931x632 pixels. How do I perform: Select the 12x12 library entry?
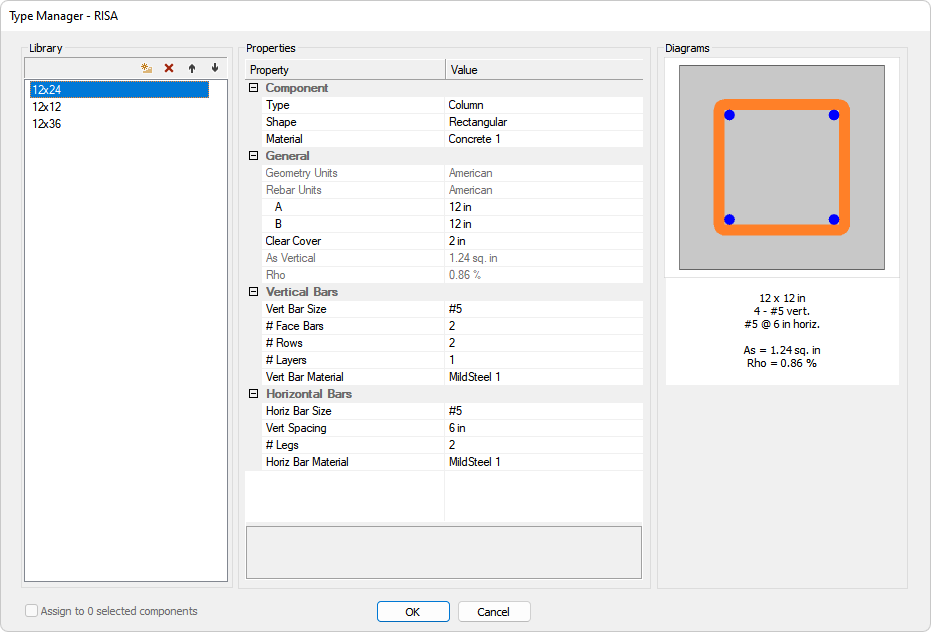48,107
